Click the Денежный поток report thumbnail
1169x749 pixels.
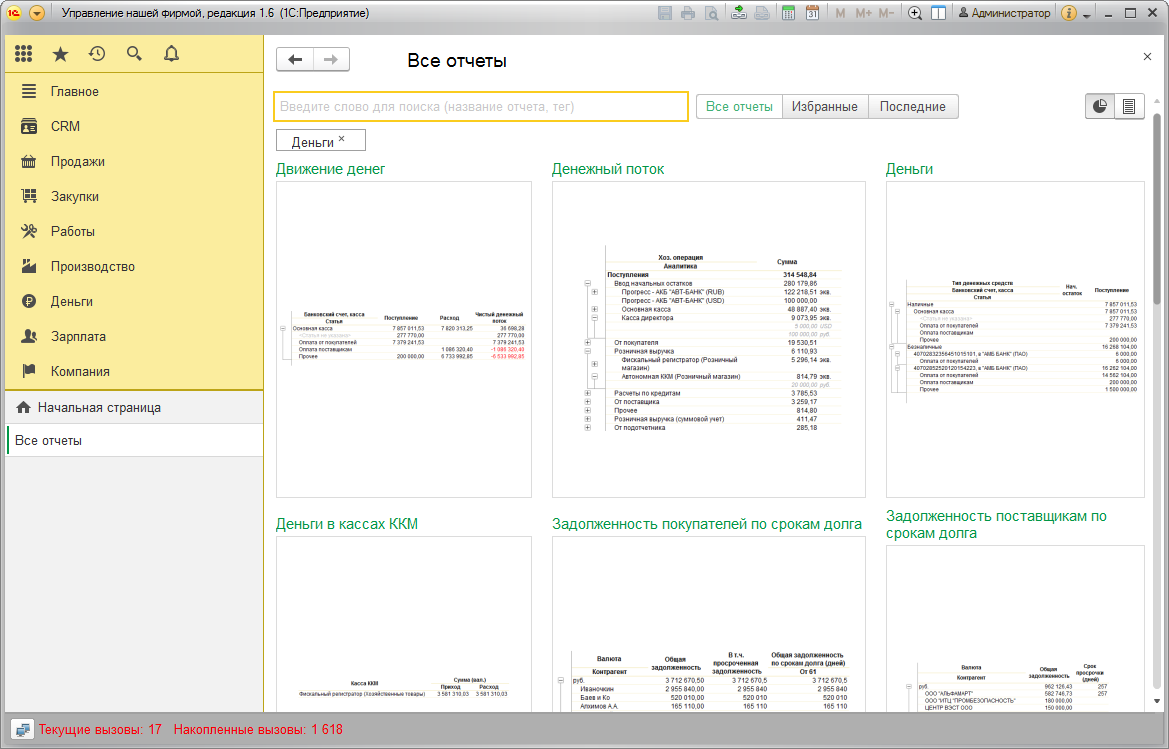[x=708, y=340]
